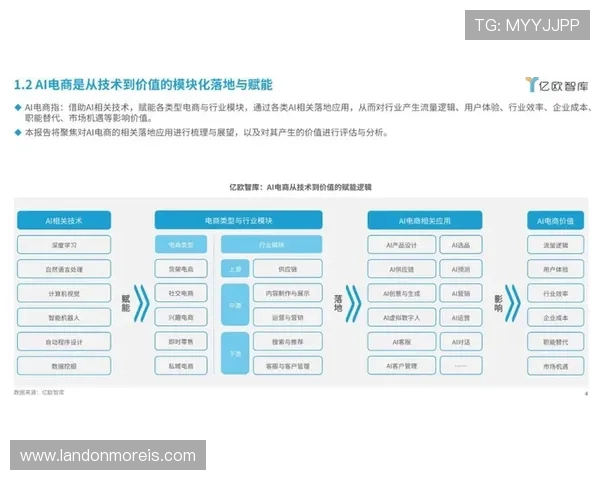Click the page number 4

586,393
